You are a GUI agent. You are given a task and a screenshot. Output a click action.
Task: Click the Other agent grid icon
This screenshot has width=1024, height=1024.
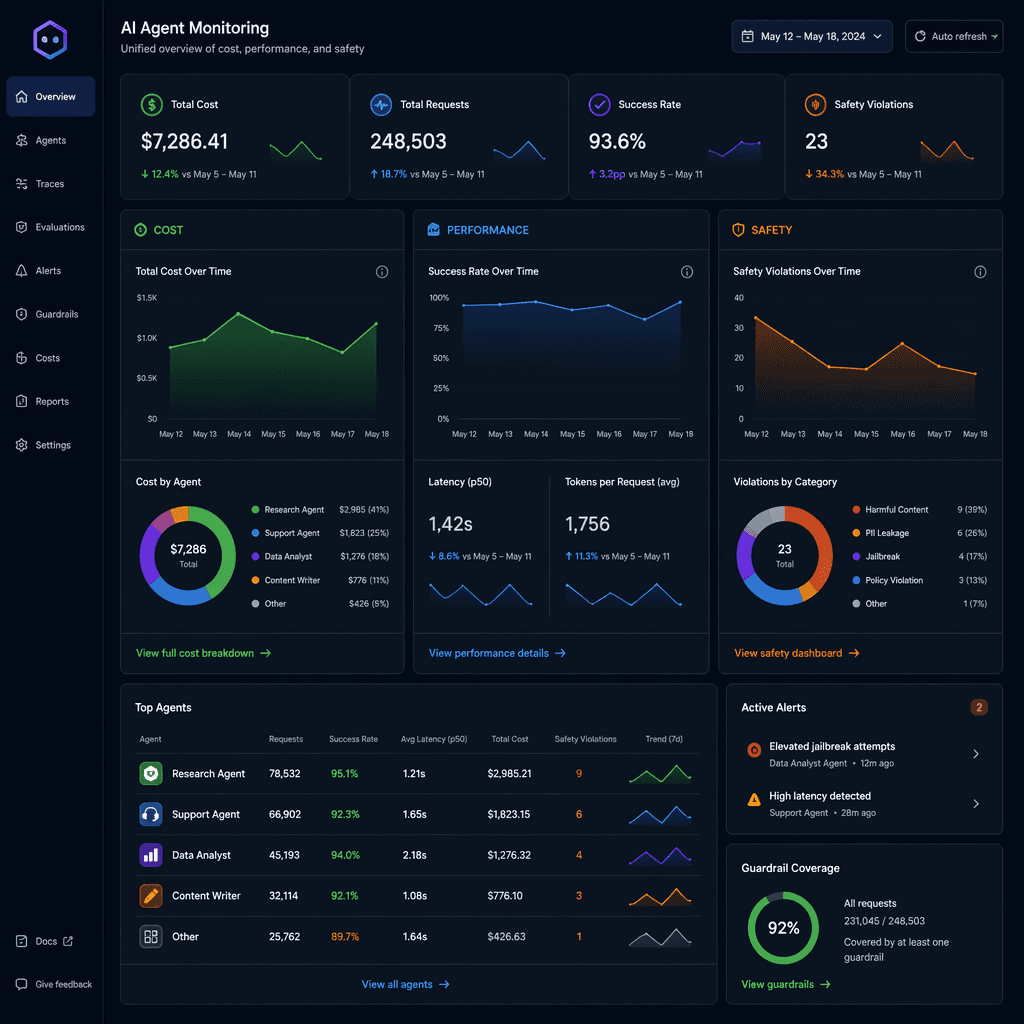[x=151, y=936]
